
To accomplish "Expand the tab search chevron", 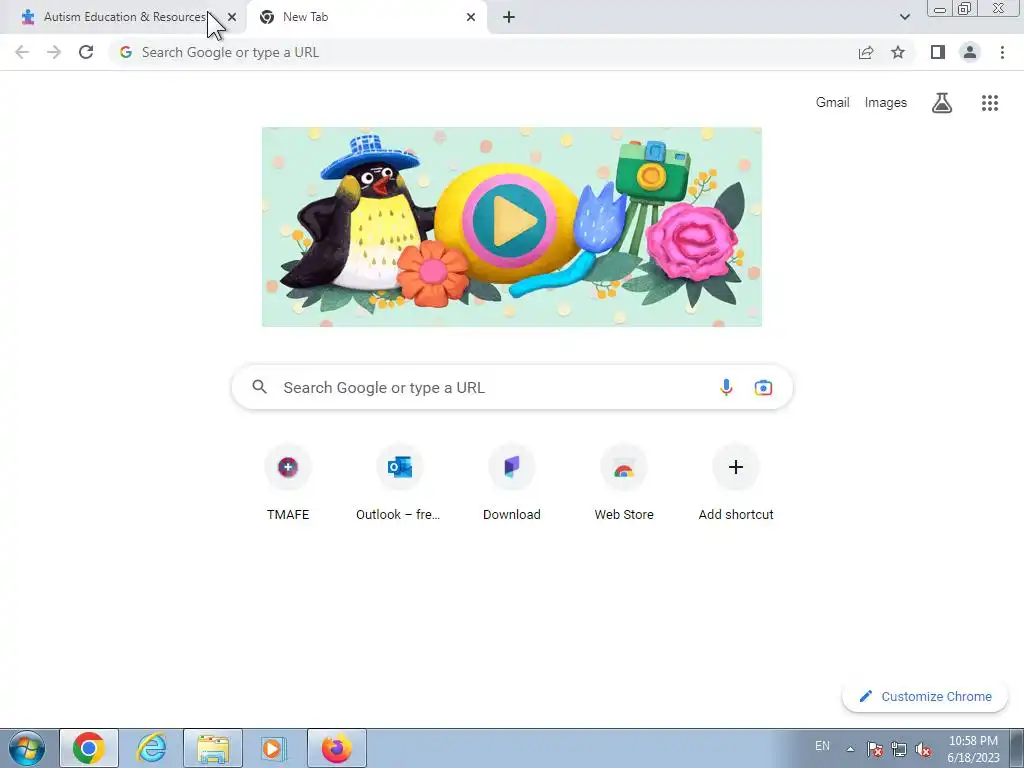I will pyautogui.click(x=904, y=17).
